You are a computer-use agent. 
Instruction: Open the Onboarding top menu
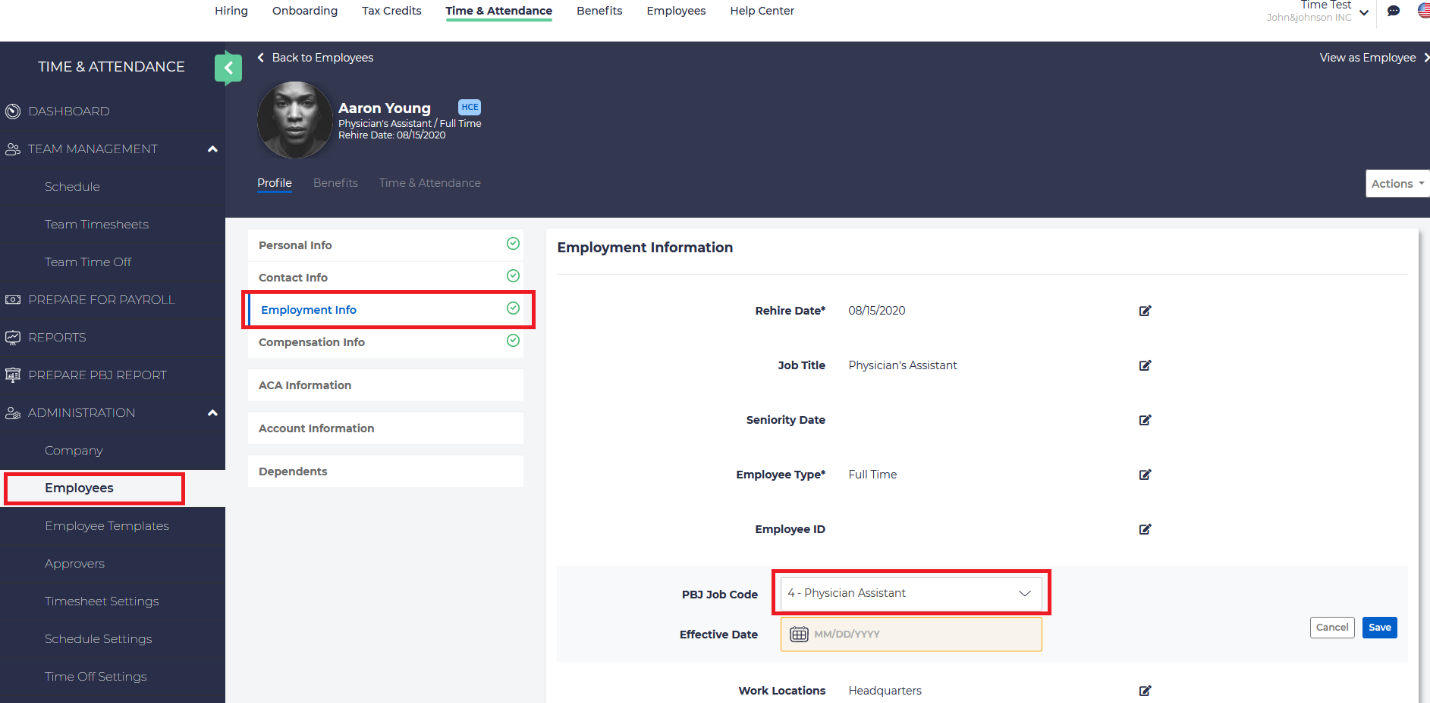pyautogui.click(x=305, y=11)
